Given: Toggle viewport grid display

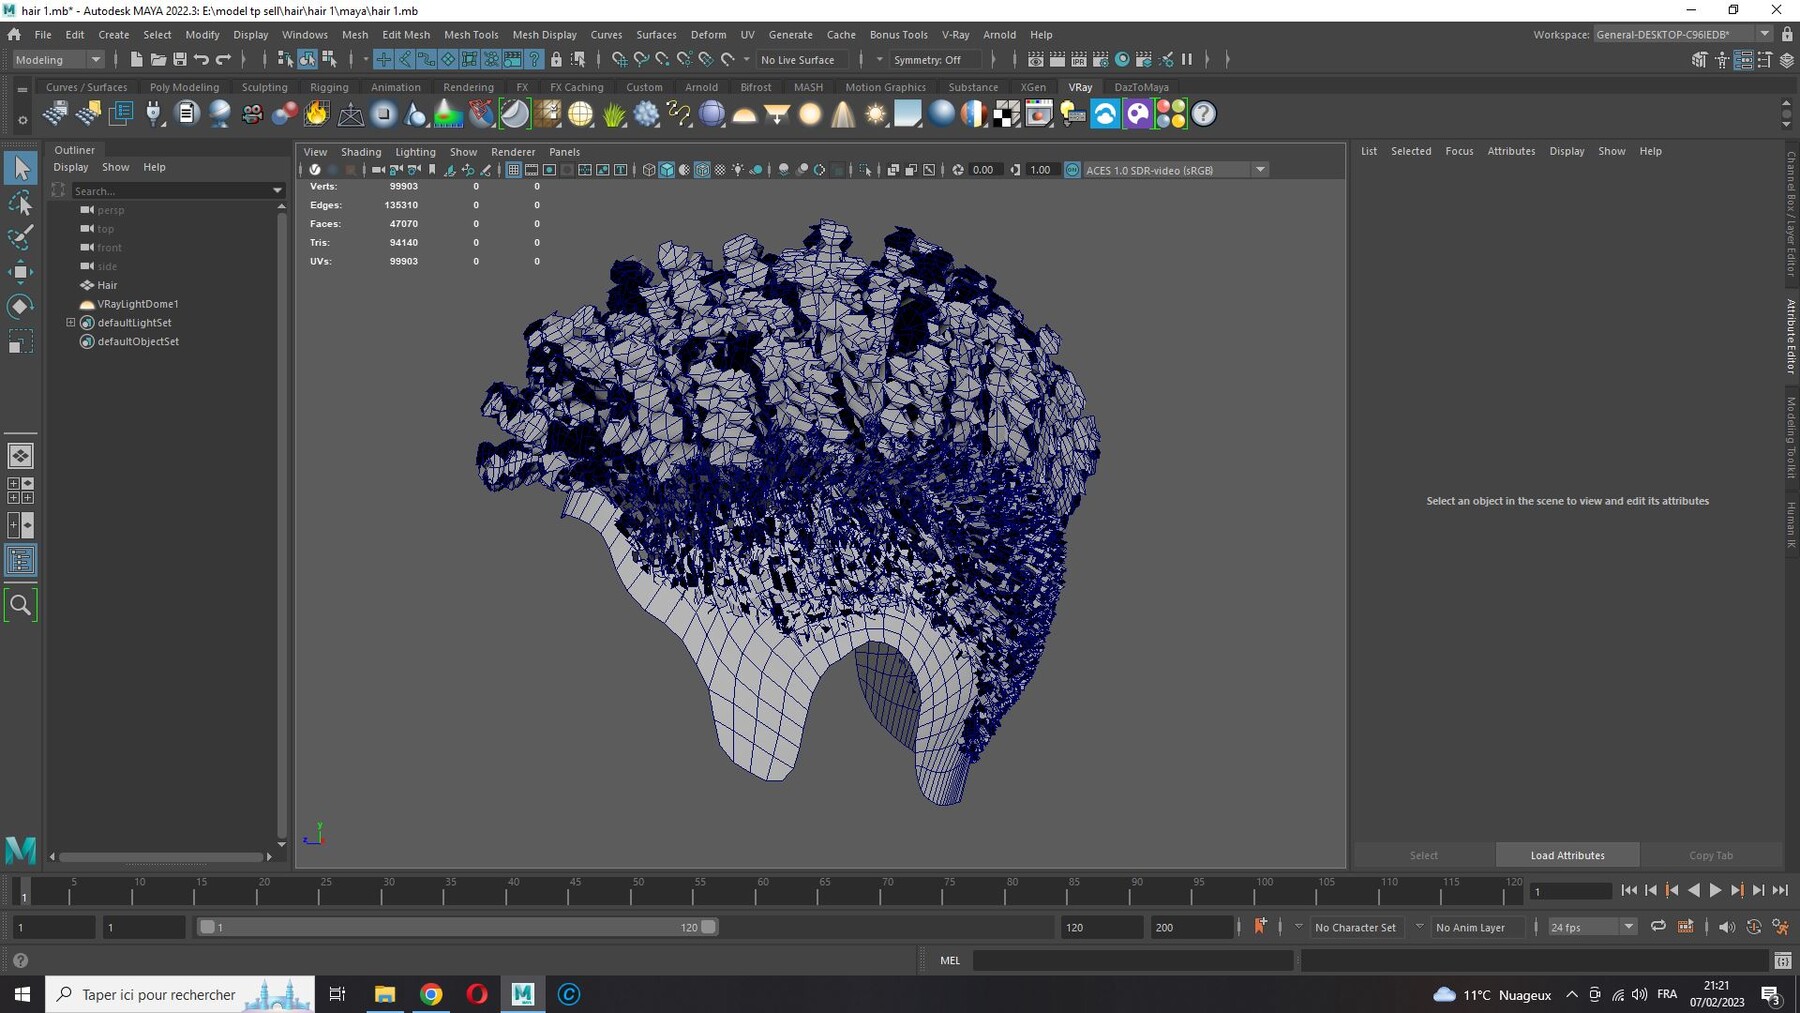Looking at the screenshot, I should coord(513,170).
